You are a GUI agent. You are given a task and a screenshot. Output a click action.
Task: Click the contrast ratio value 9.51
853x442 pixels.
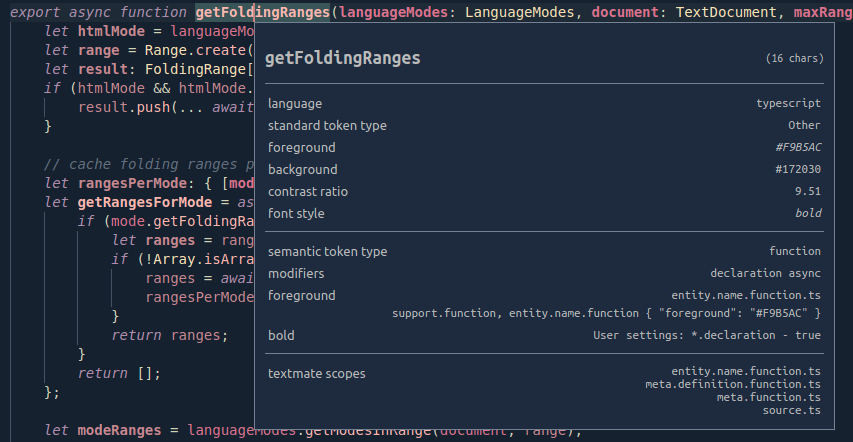808,192
